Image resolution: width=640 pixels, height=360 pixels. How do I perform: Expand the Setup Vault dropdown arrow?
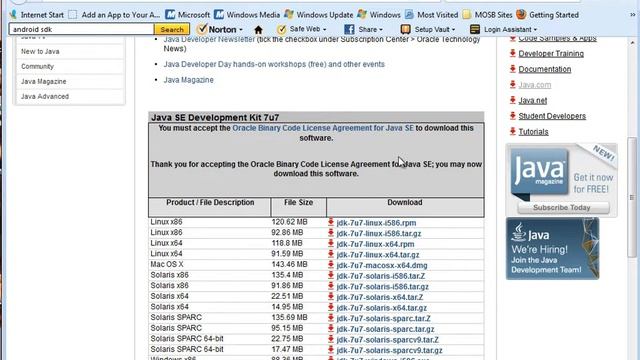(453, 30)
